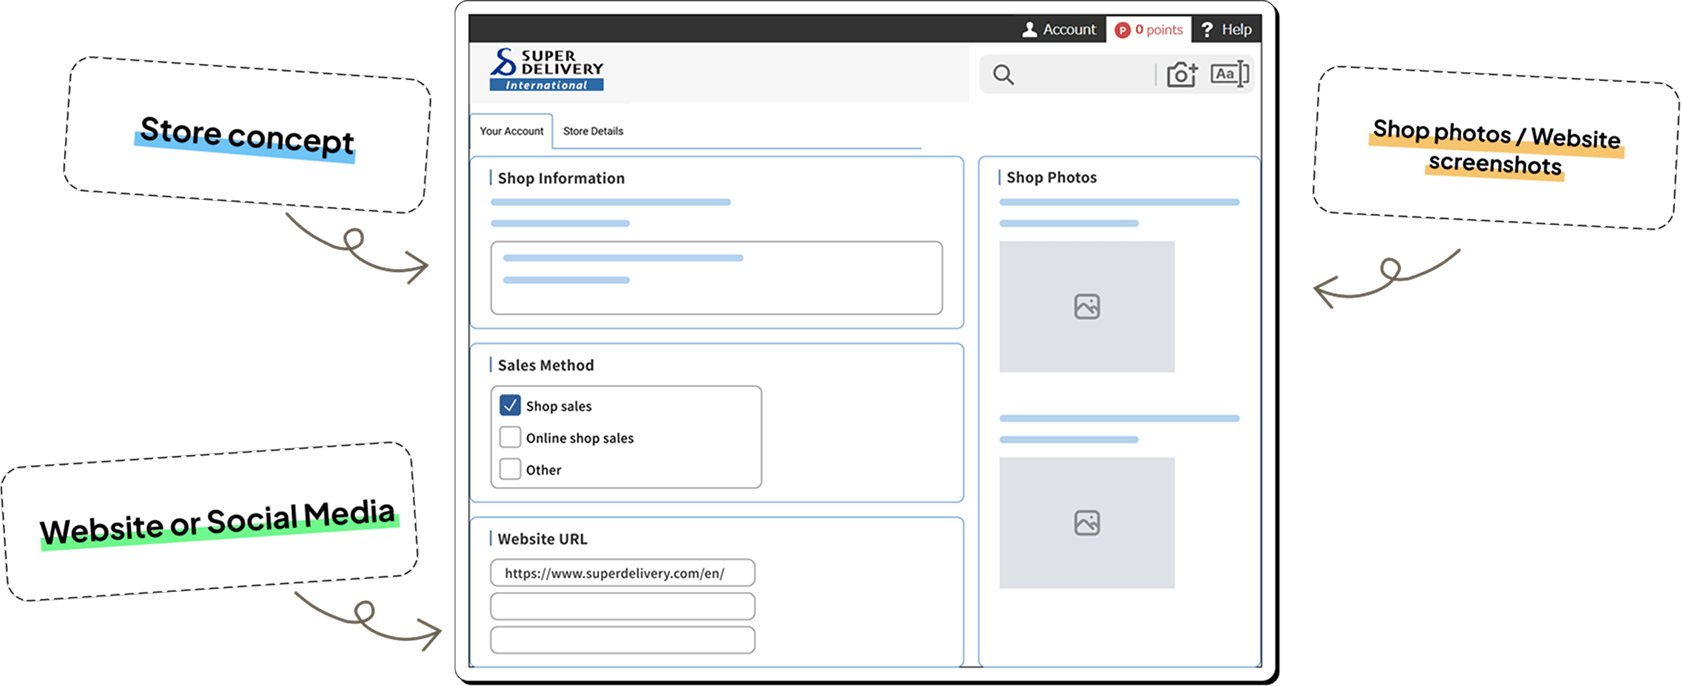The height and width of the screenshot is (686, 1682).
Task: Click the Super Delivery International logo
Action: point(547,70)
